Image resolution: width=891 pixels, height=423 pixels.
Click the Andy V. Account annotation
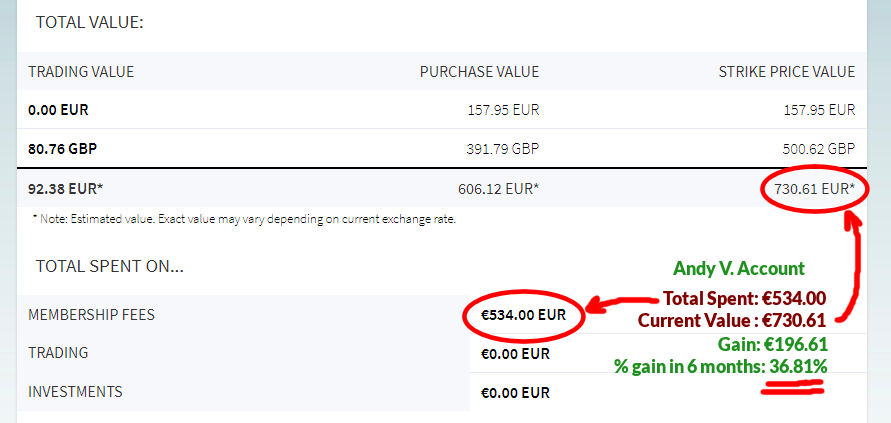[739, 268]
